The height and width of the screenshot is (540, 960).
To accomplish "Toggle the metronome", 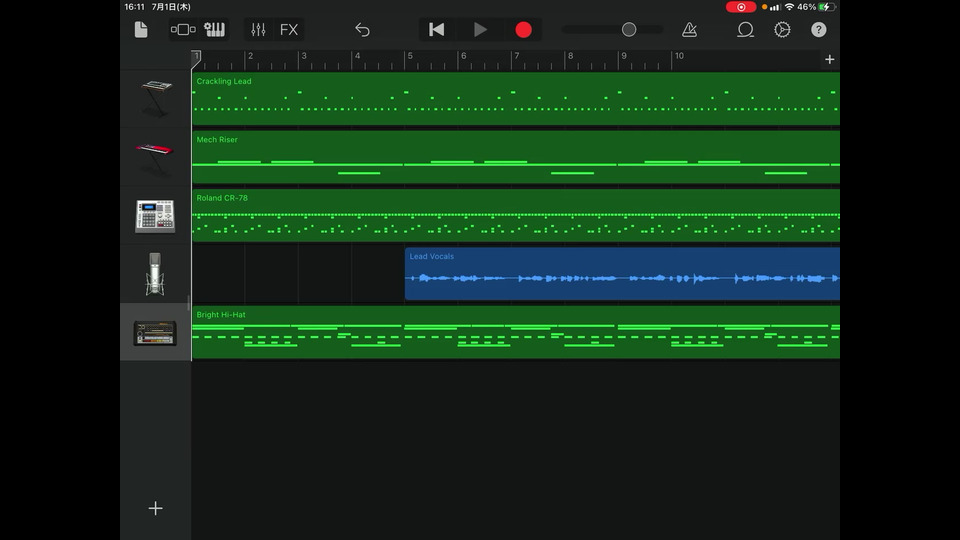I will (689, 29).
